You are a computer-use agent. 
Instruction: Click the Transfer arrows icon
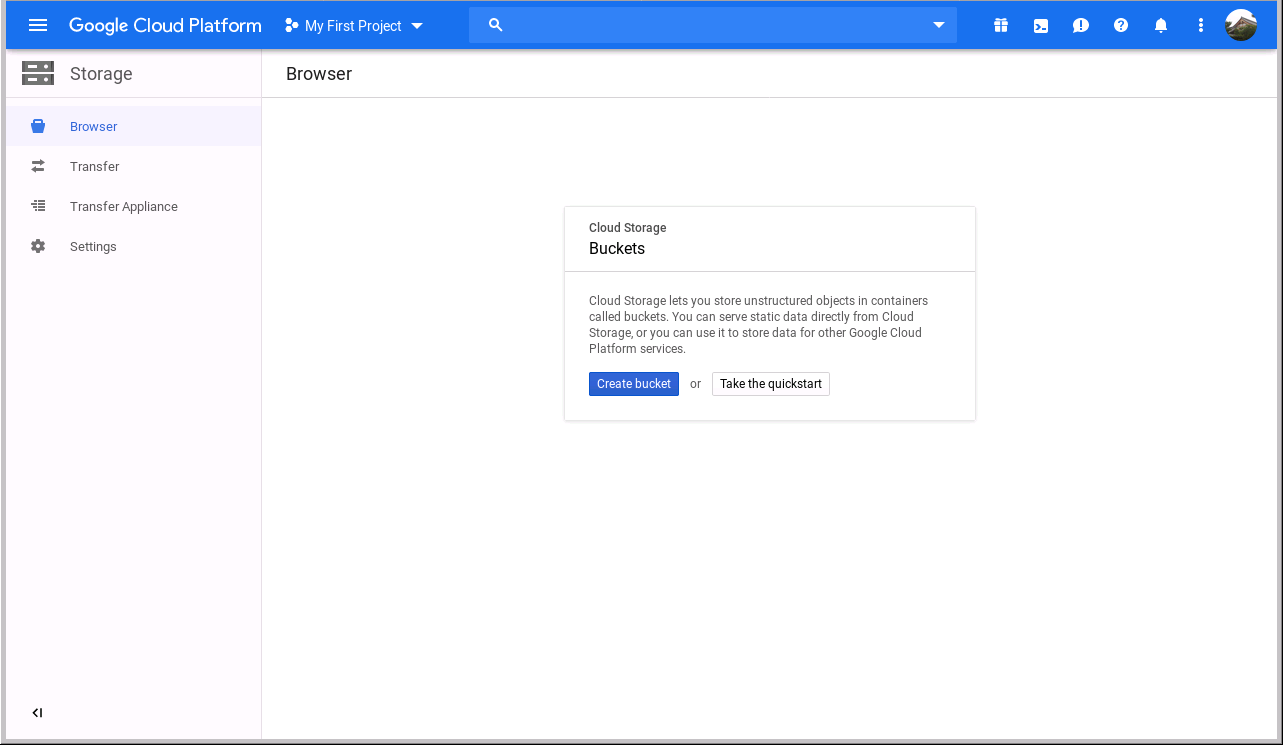(x=38, y=166)
